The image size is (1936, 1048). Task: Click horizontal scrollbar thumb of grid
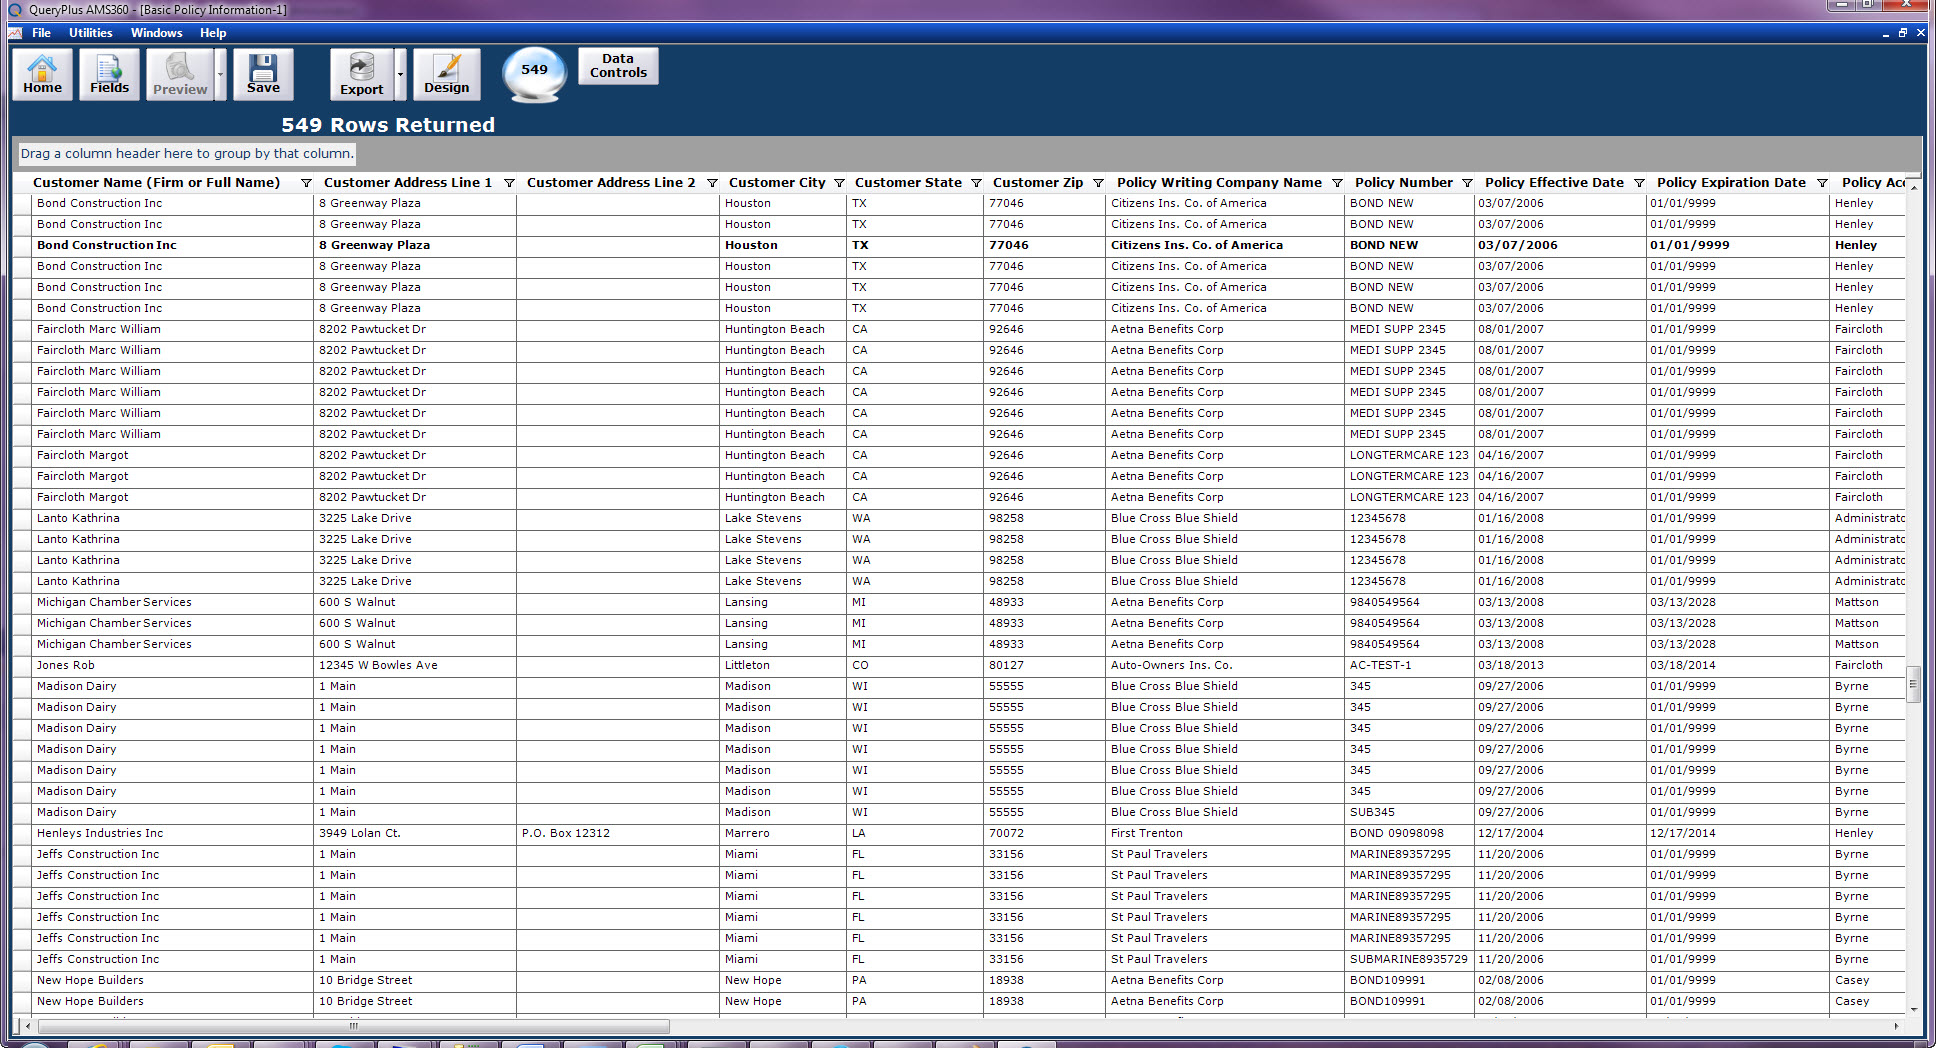(x=353, y=1026)
